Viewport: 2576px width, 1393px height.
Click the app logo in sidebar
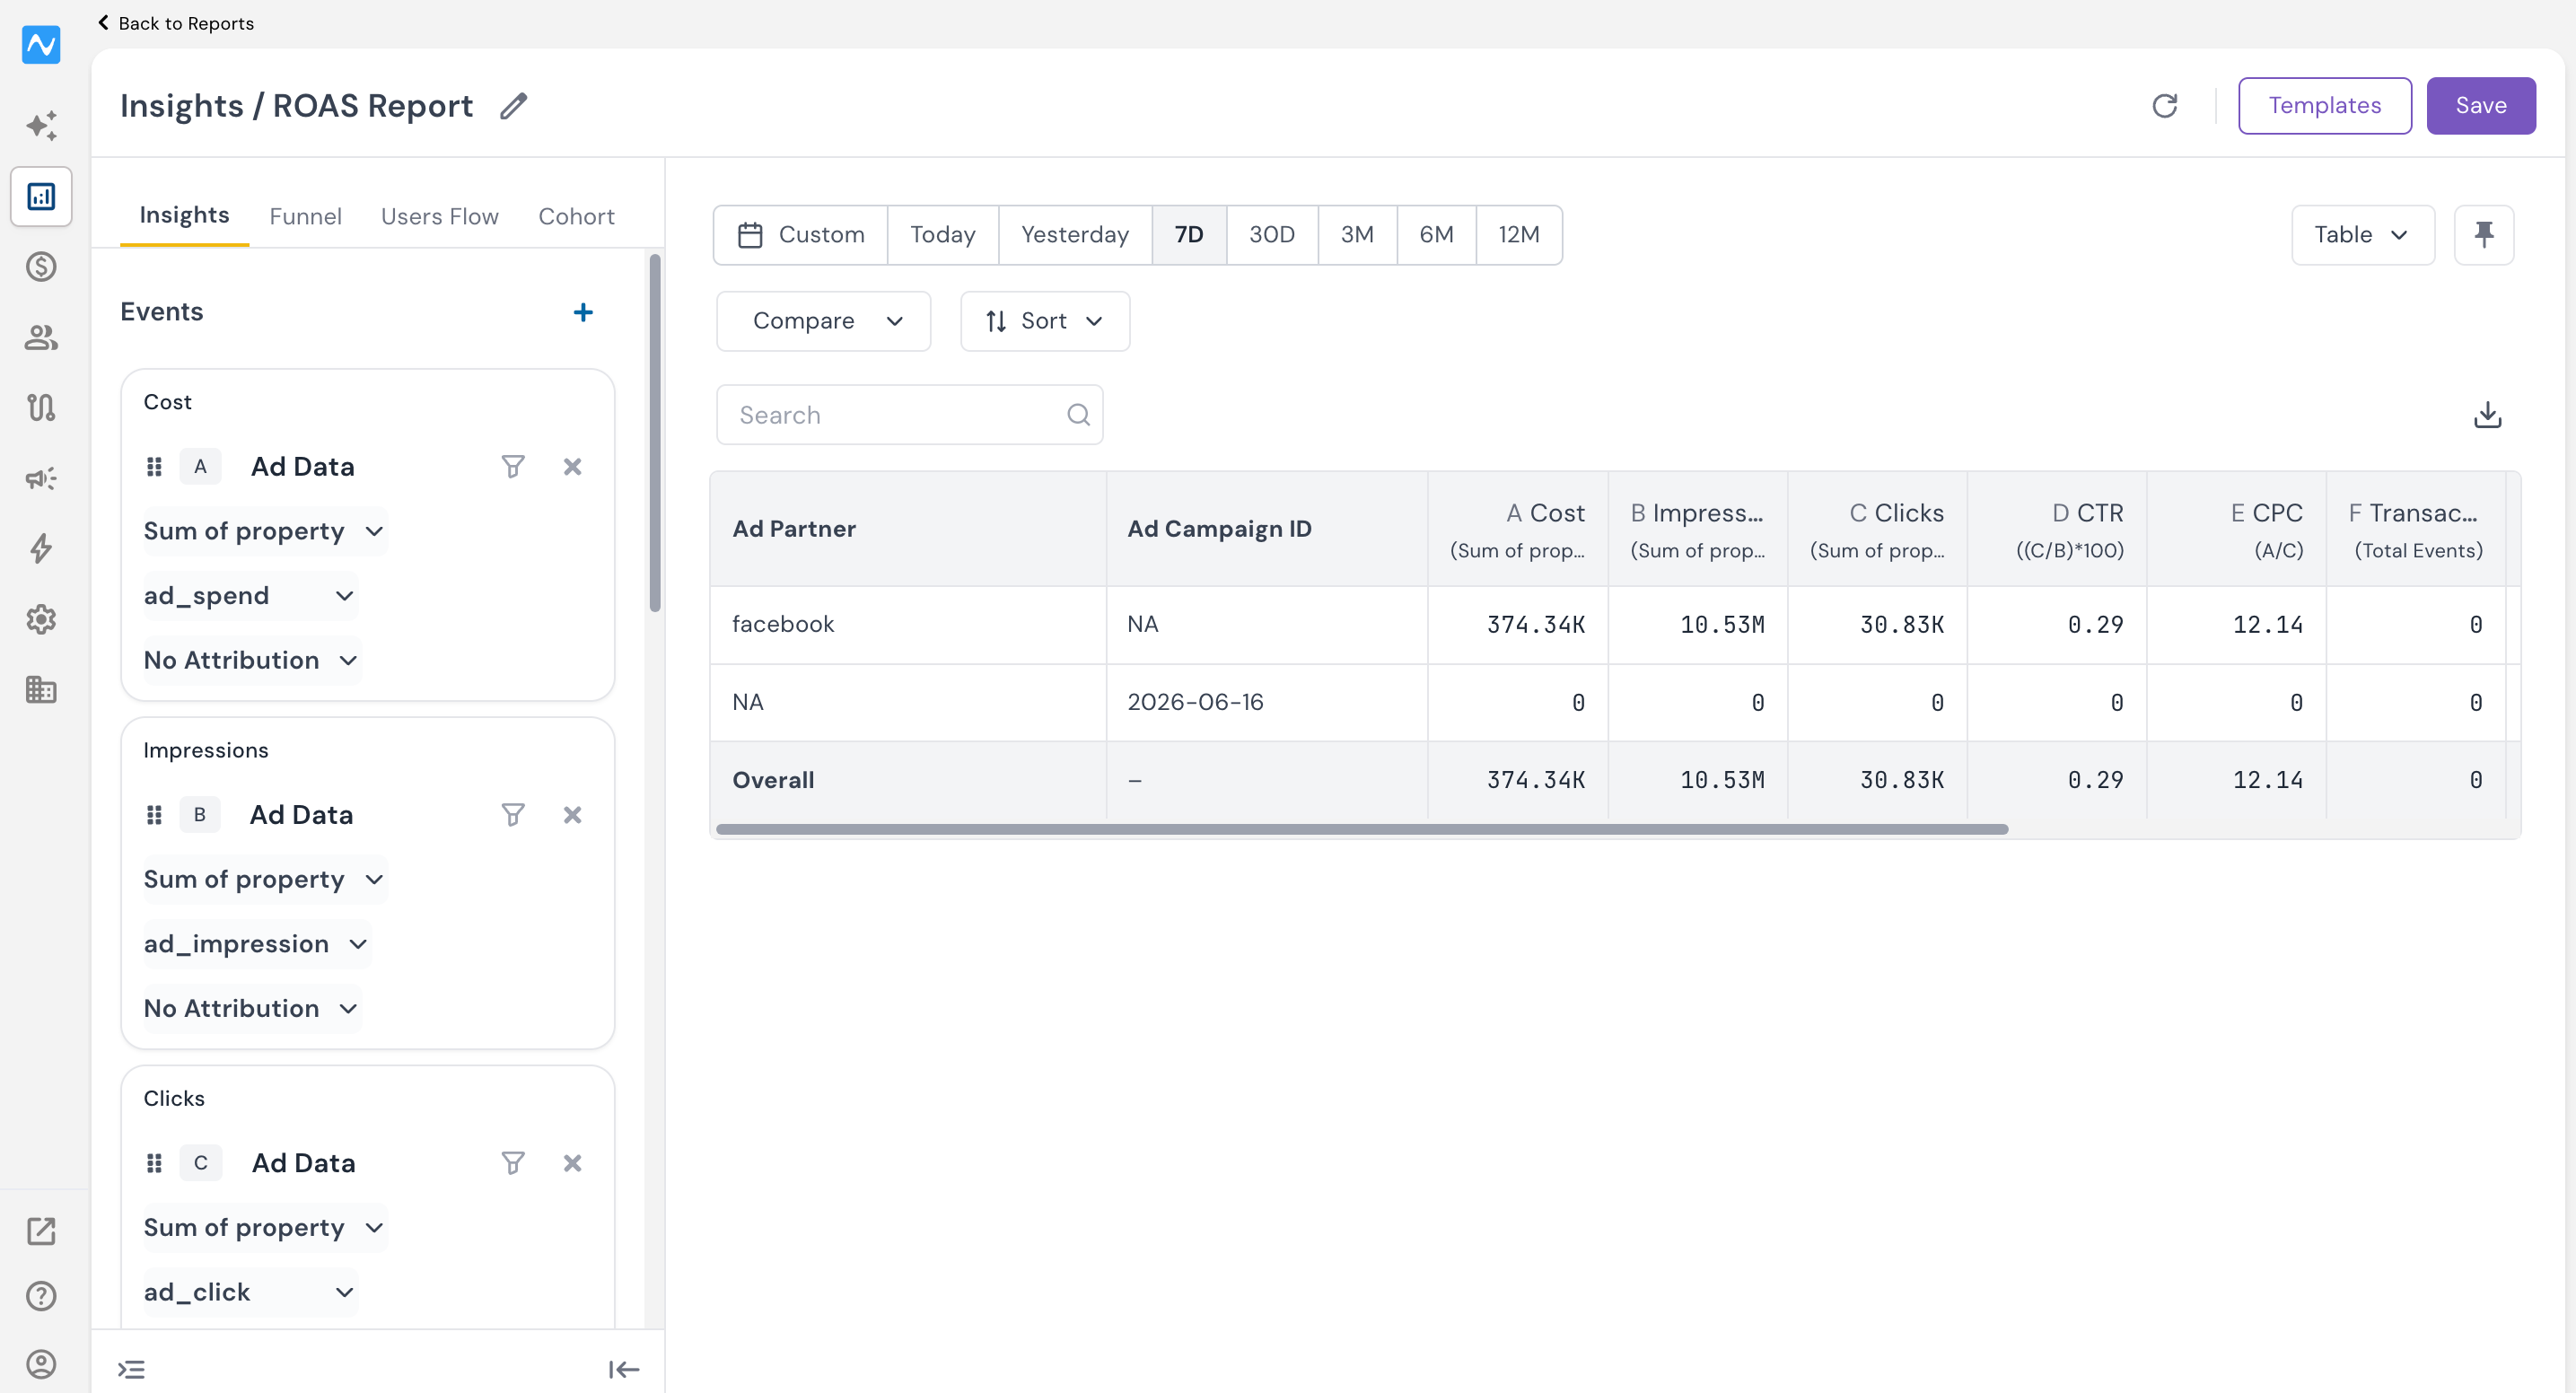tap(41, 45)
